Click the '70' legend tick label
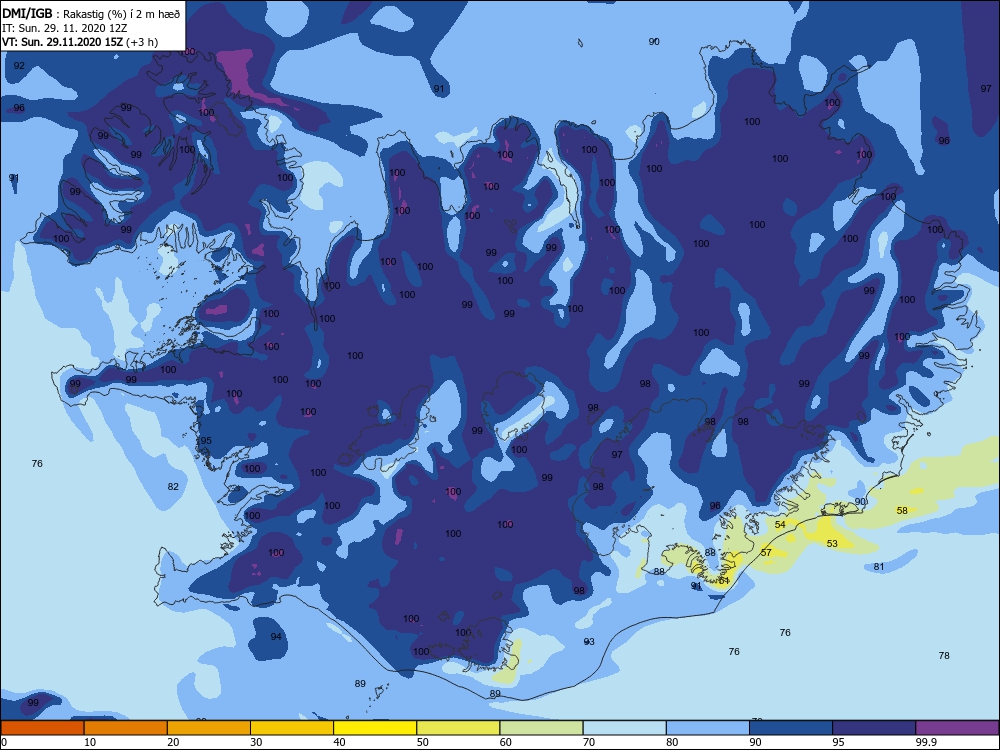This screenshot has height=750, width=1000. point(589,742)
